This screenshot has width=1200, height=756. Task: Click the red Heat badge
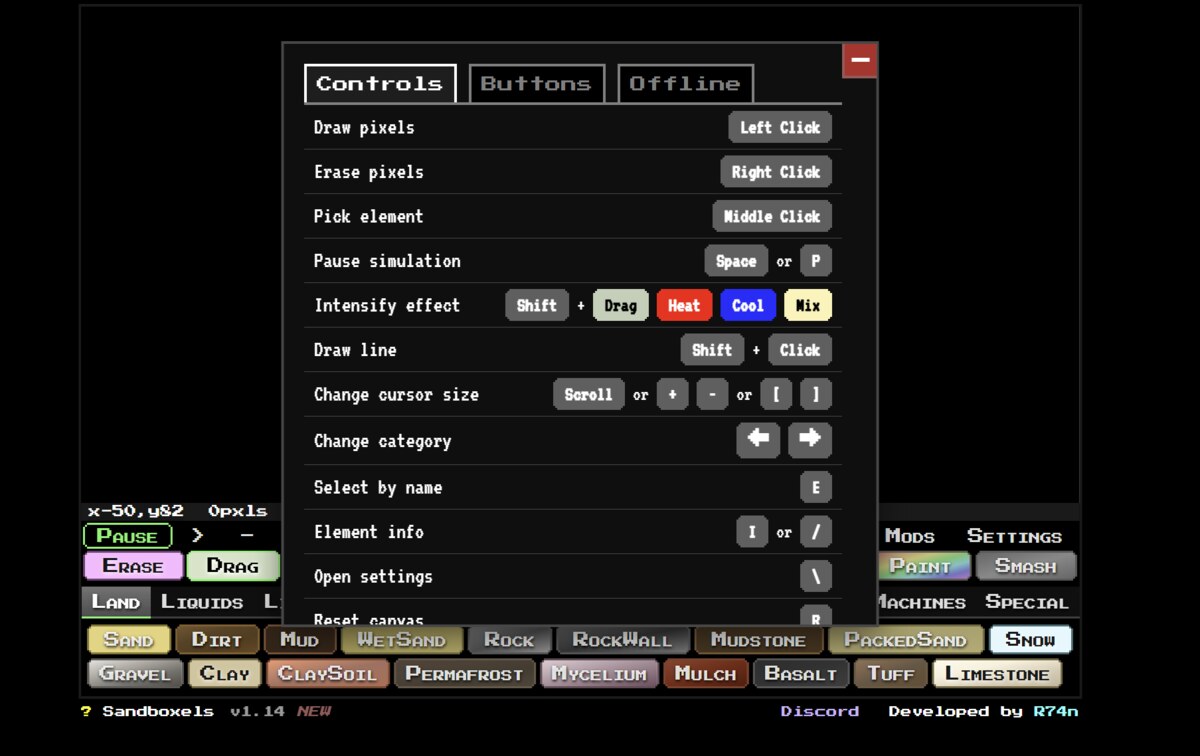pos(684,305)
